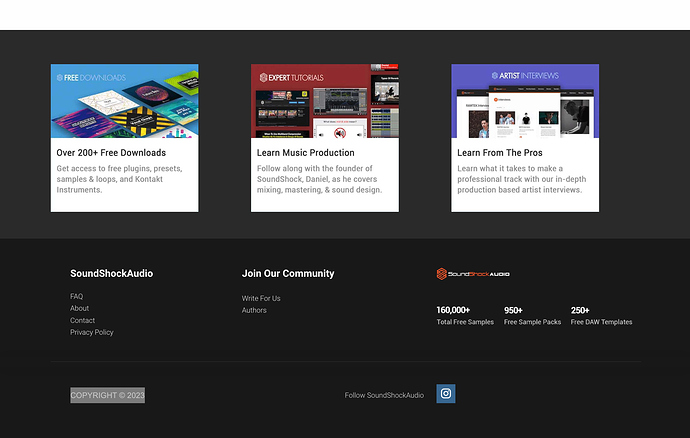The image size is (690, 438).
Task: Click the 250+ Free DAW Templates stat
Action: [x=601, y=316]
